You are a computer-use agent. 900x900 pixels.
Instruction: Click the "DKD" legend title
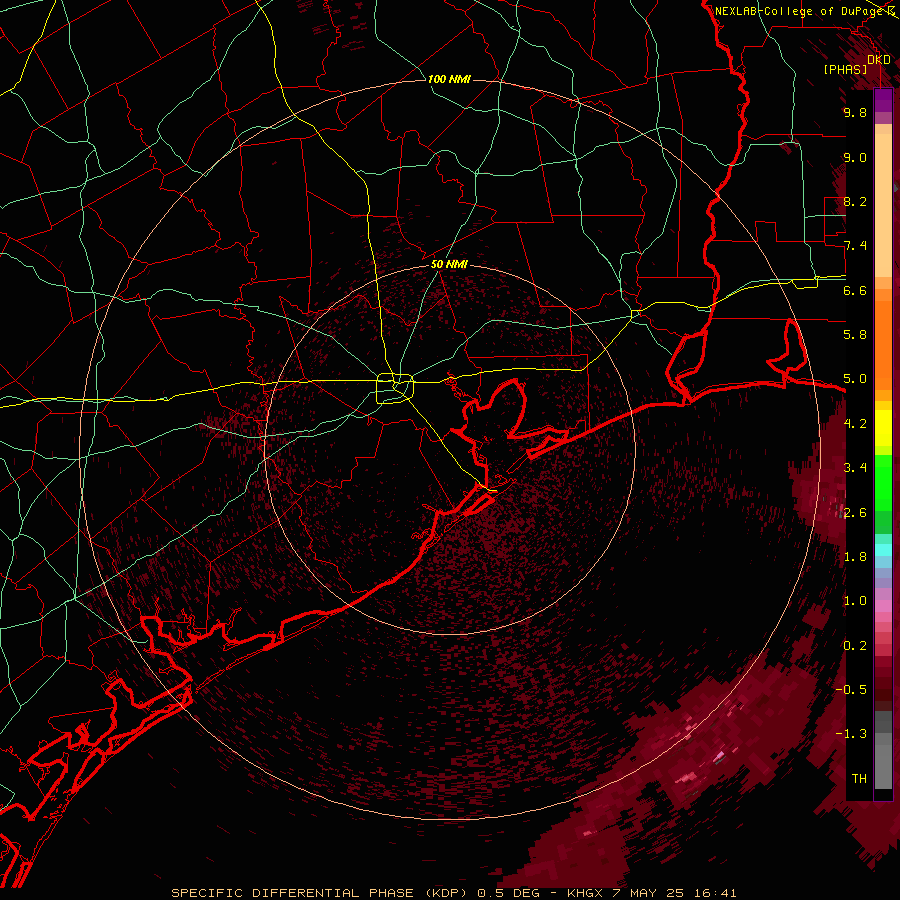[879, 60]
